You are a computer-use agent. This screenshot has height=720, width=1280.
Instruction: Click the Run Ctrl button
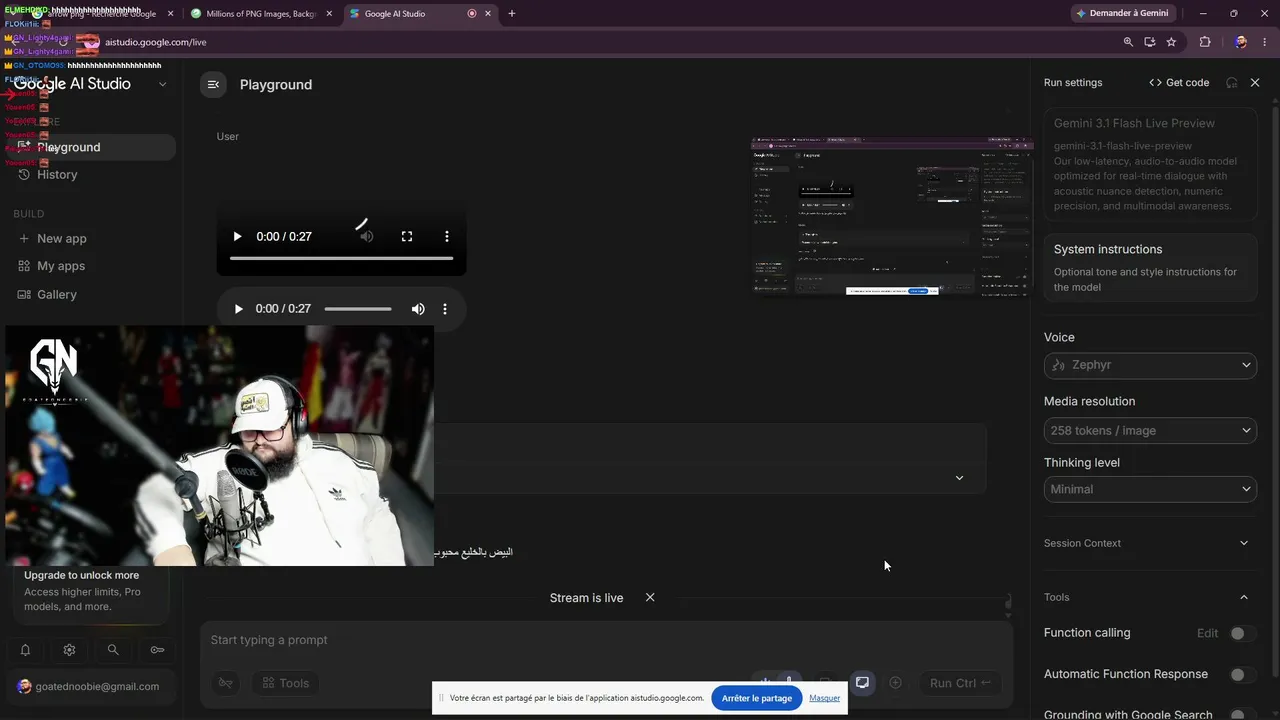pyautogui.click(x=960, y=683)
